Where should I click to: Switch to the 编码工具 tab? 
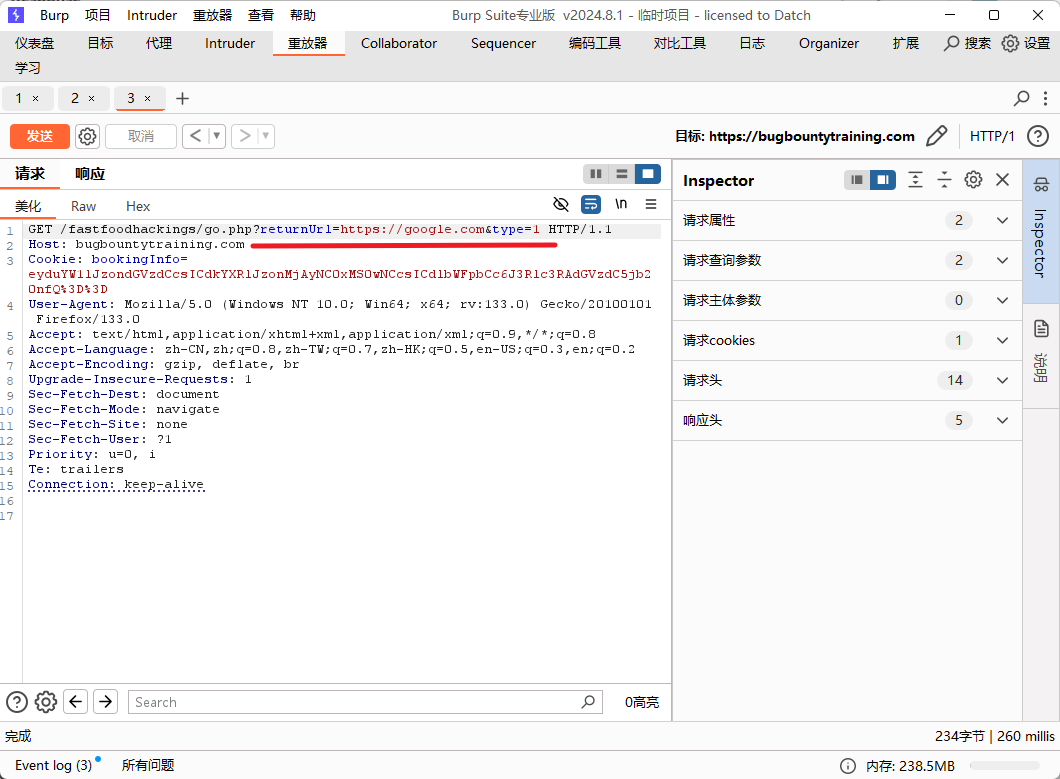click(595, 43)
